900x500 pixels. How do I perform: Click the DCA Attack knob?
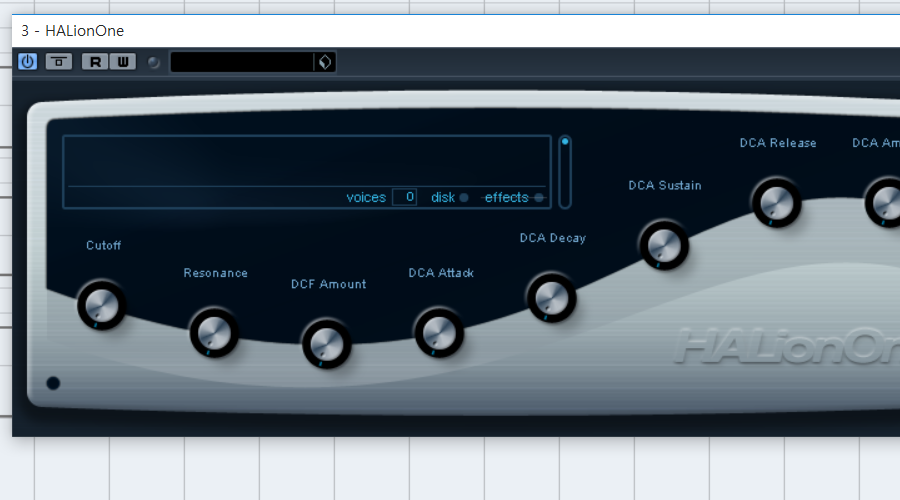tap(439, 333)
